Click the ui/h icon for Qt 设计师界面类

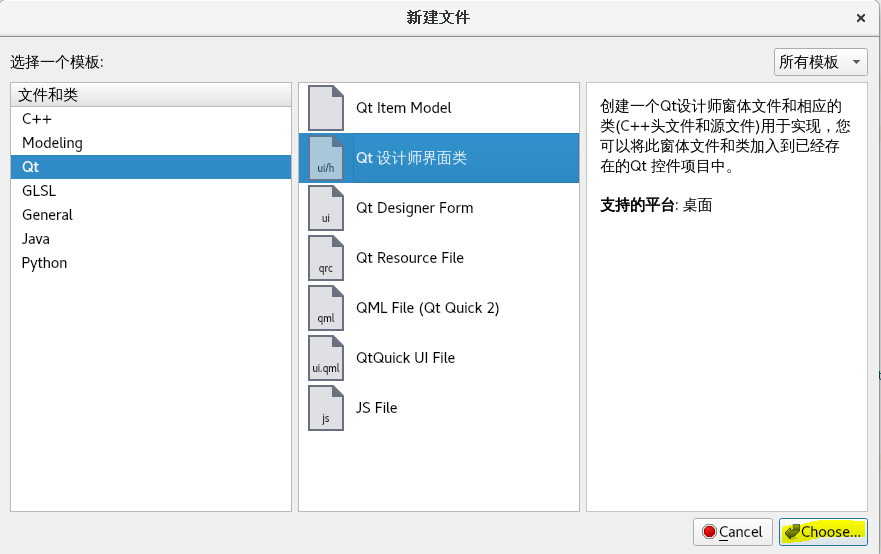pos(326,158)
